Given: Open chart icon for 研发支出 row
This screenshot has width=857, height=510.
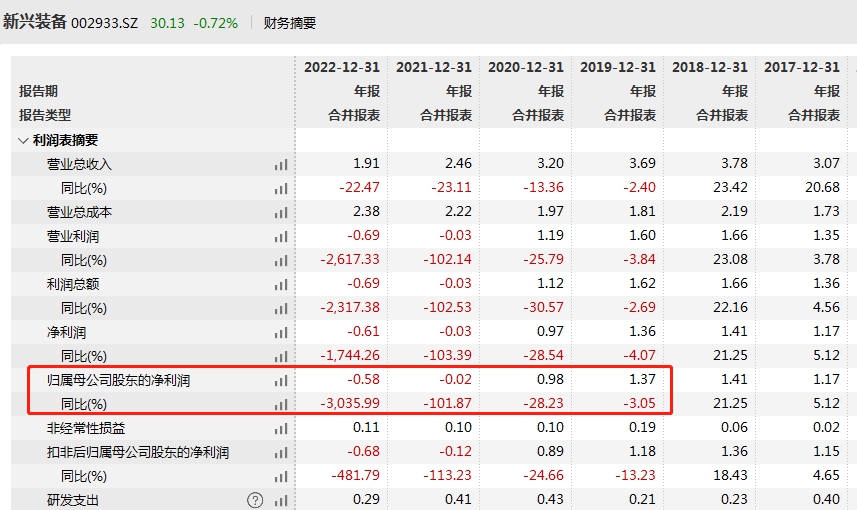Looking at the screenshot, I should tap(281, 500).
